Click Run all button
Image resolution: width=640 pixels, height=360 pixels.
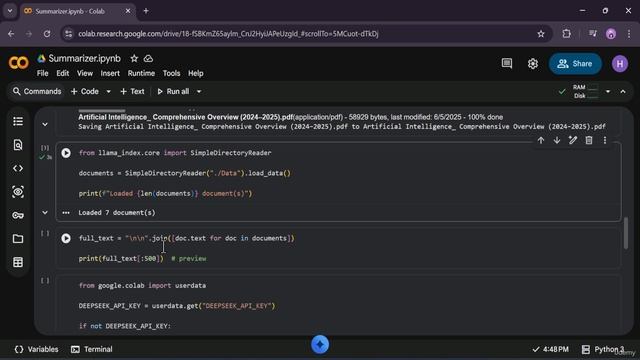(173, 91)
